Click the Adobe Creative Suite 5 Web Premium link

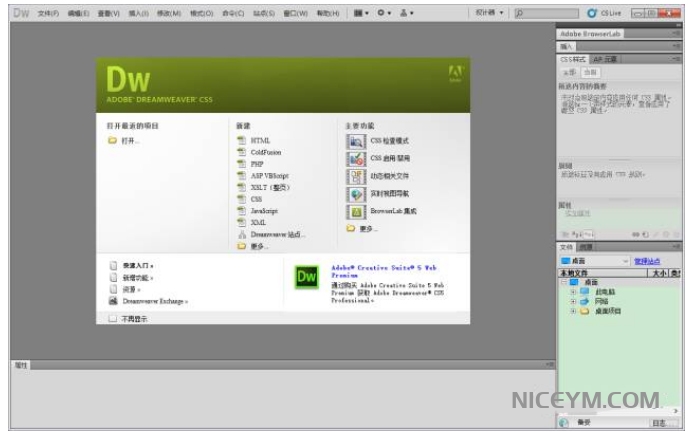tap(384, 271)
